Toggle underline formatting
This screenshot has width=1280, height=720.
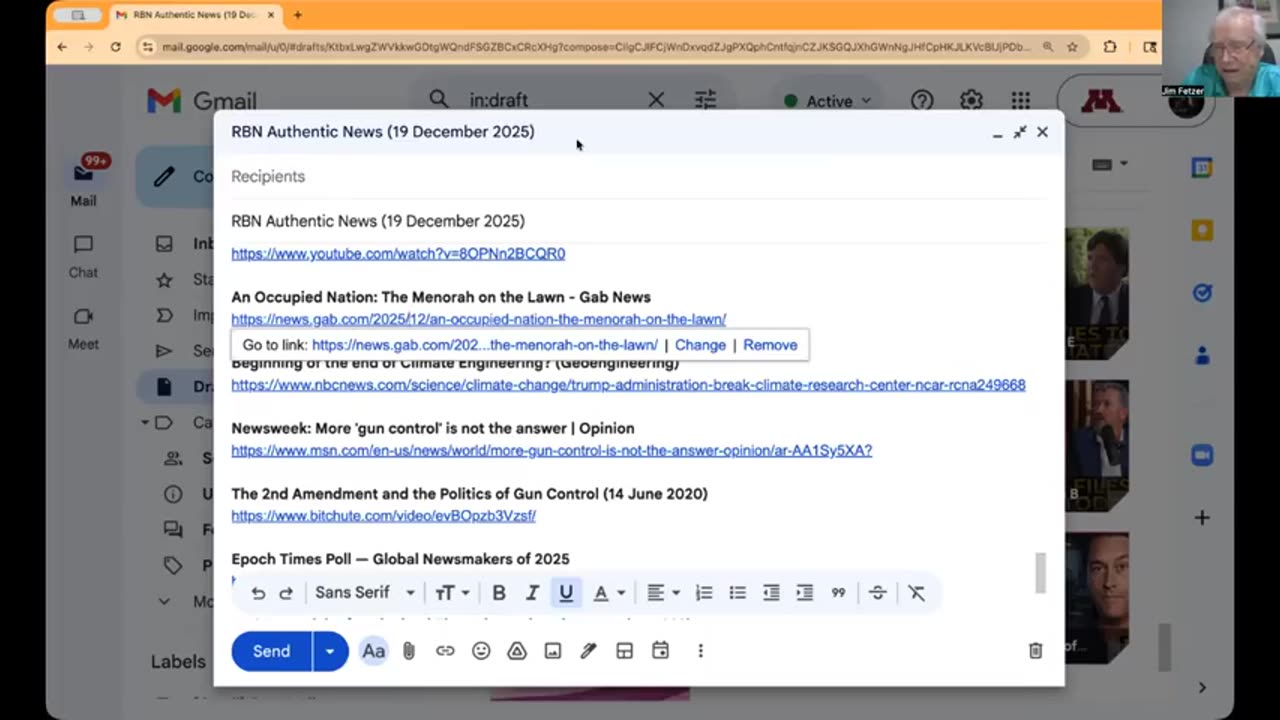[566, 593]
